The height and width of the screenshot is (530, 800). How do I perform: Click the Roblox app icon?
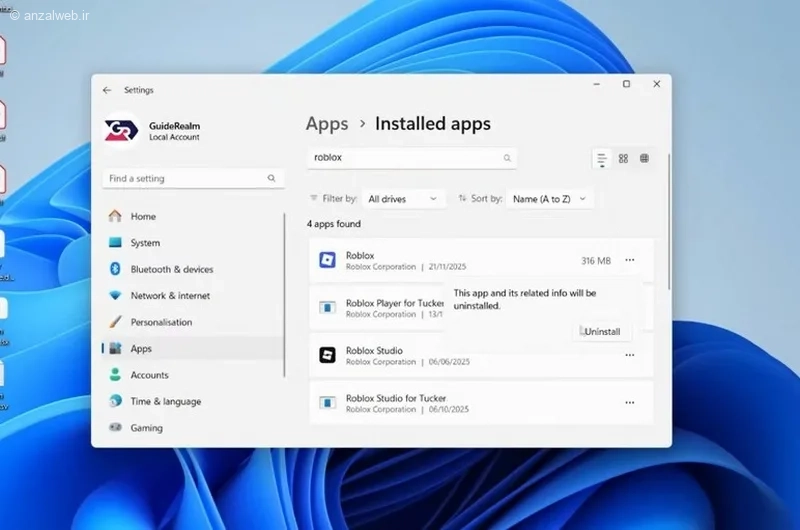pos(327,260)
